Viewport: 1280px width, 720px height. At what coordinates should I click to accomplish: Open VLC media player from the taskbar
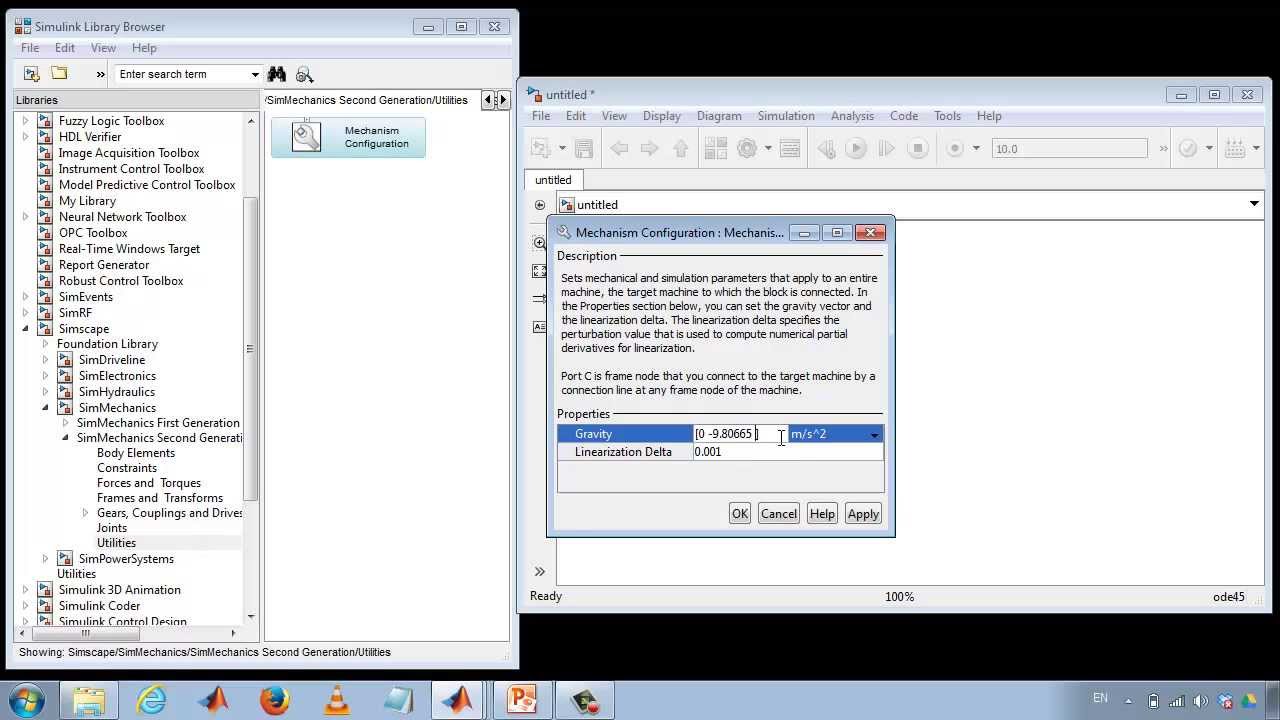(337, 700)
